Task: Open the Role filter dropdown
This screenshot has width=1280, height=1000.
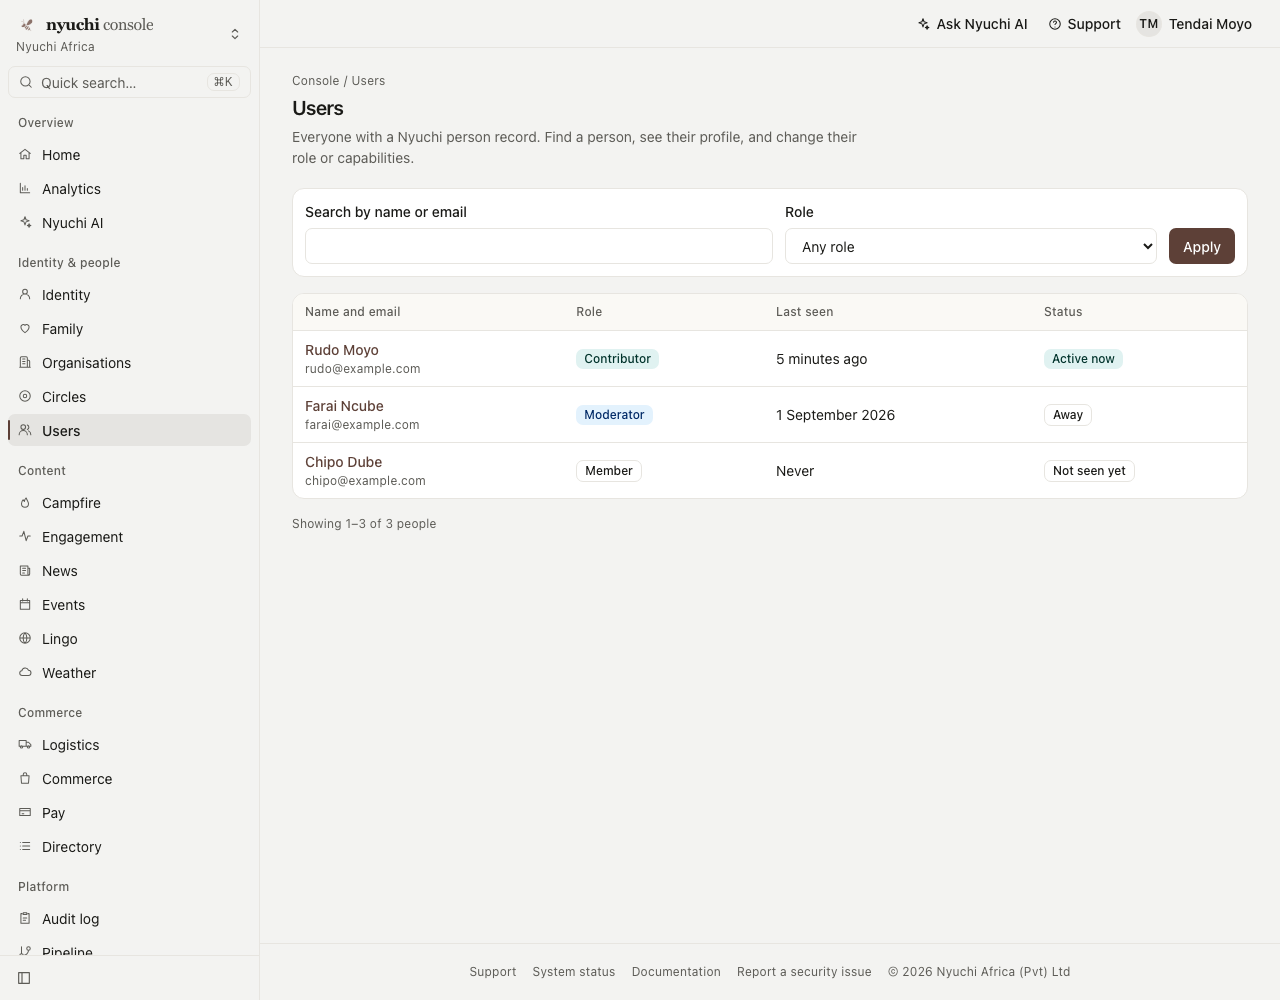Action: [x=971, y=247]
